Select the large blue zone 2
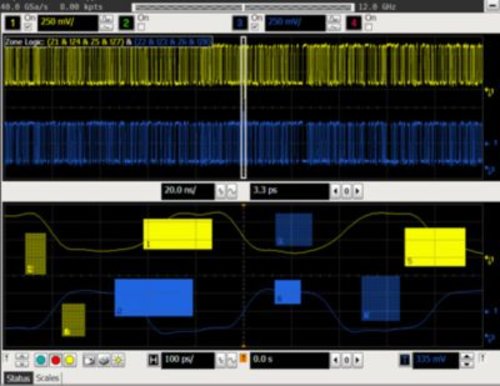 (154, 298)
